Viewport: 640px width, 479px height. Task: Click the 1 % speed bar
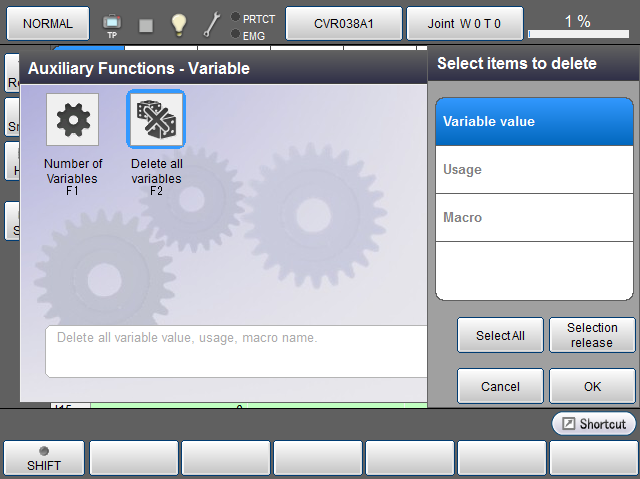pyautogui.click(x=576, y=23)
